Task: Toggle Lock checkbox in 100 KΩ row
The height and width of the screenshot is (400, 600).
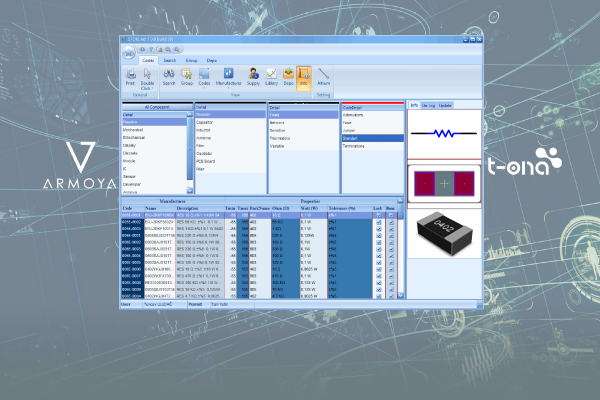Action: [378, 283]
